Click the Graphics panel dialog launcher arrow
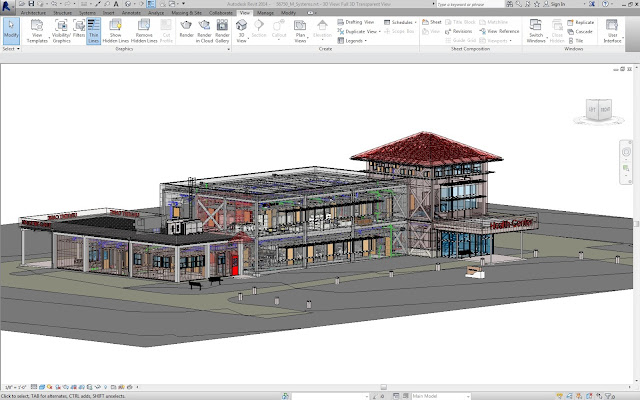Screen dimensions: 640x400 point(229,49)
